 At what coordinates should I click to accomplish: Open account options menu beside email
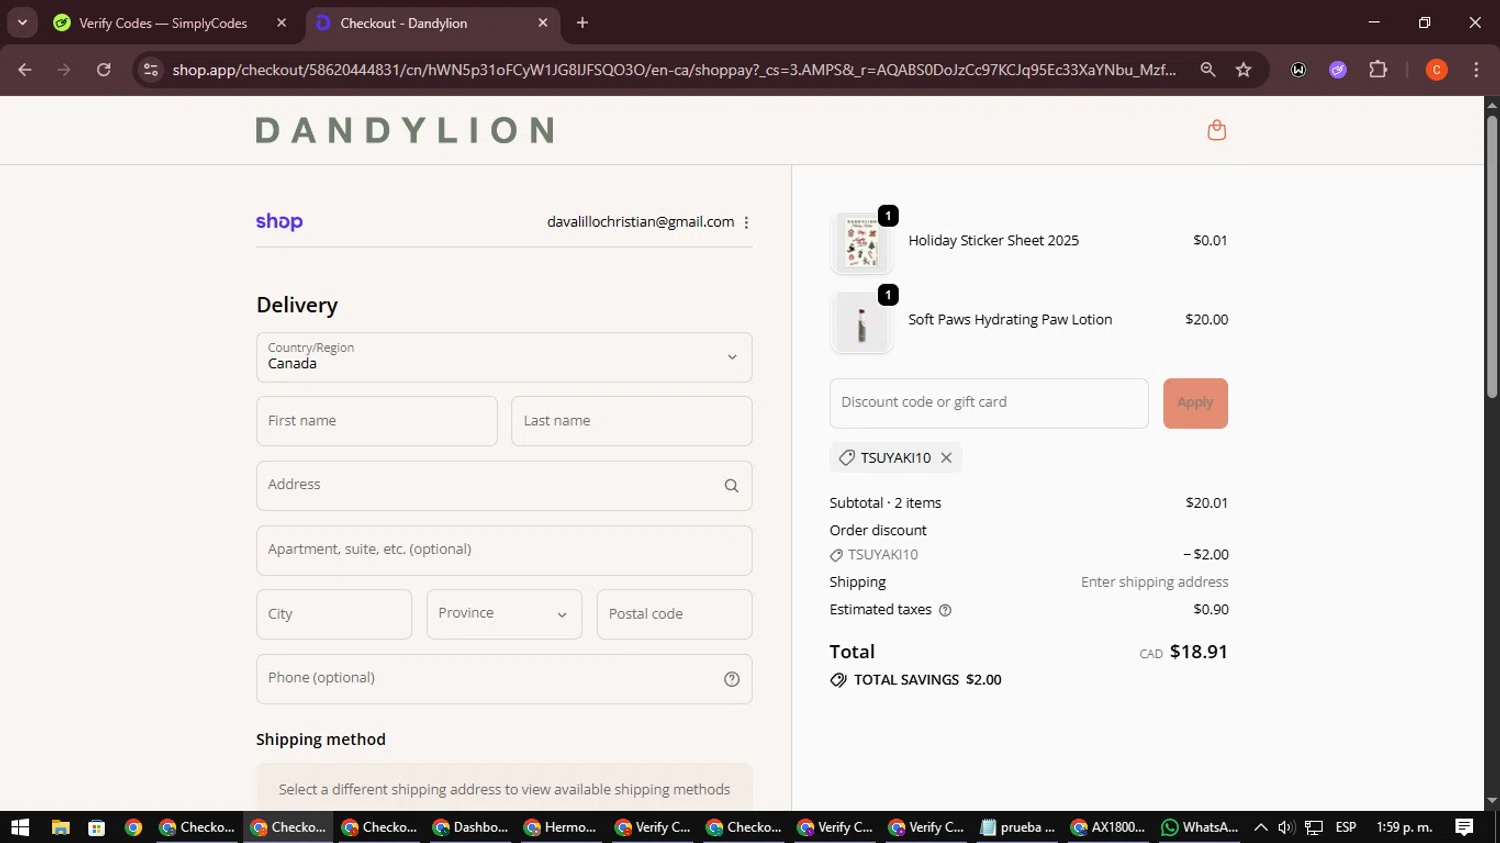click(746, 222)
